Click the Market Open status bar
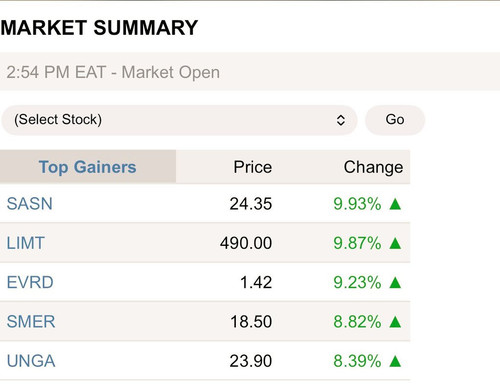The height and width of the screenshot is (390, 500). [x=250, y=71]
